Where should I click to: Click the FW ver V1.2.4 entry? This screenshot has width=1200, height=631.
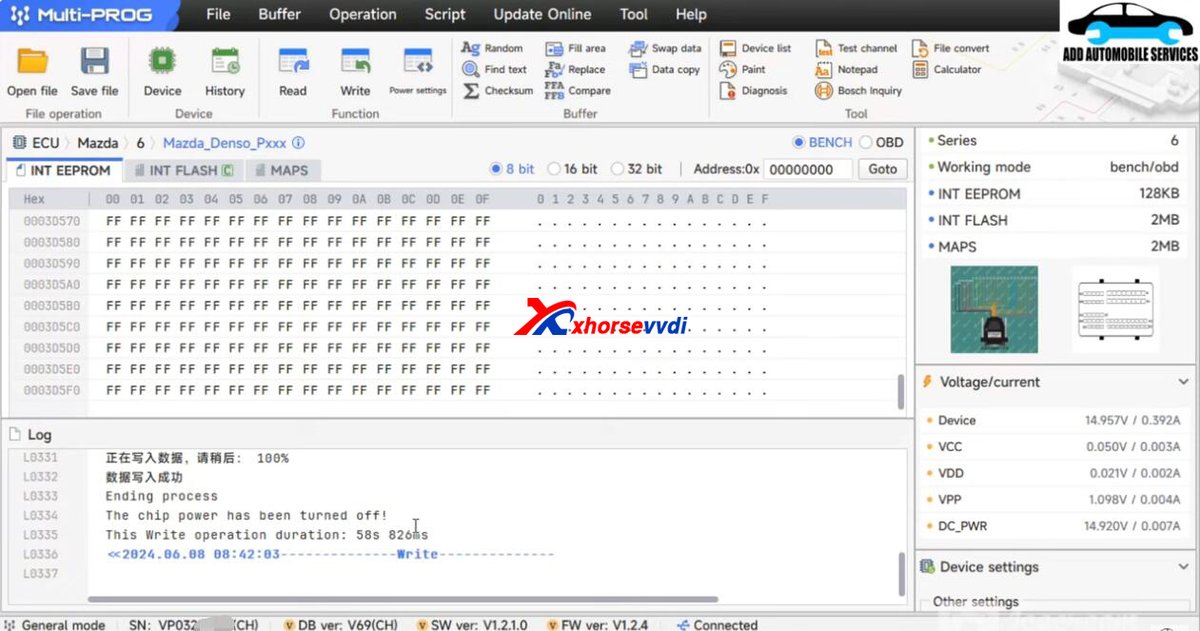pyautogui.click(x=597, y=625)
